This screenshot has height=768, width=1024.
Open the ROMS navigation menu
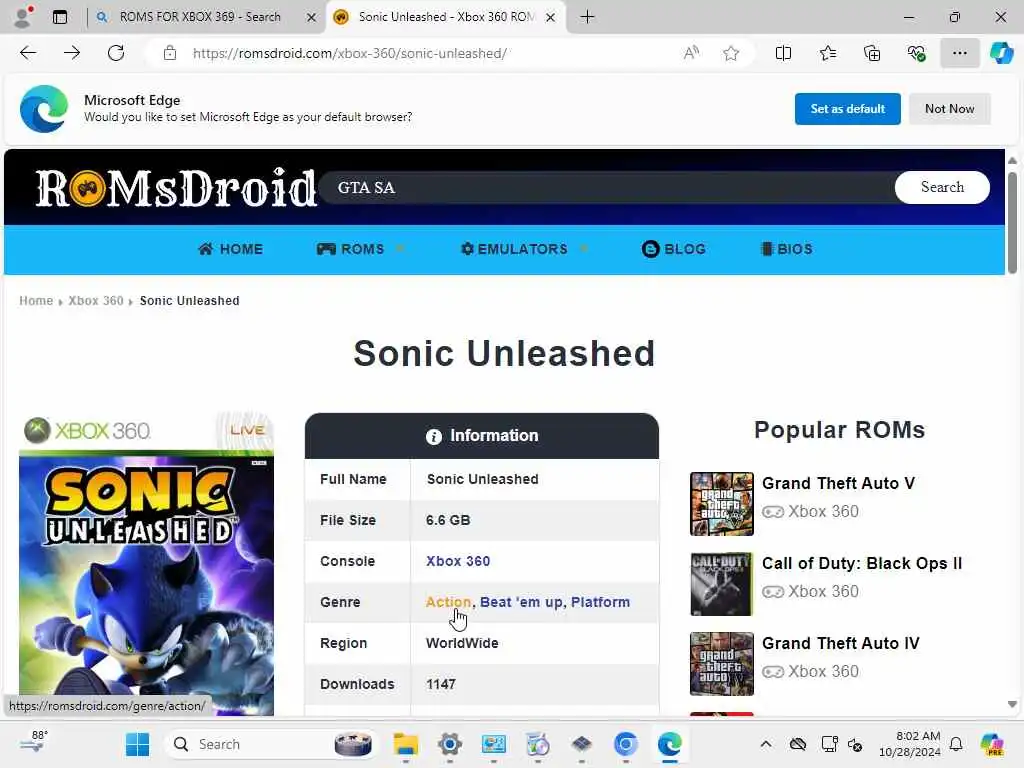351,249
